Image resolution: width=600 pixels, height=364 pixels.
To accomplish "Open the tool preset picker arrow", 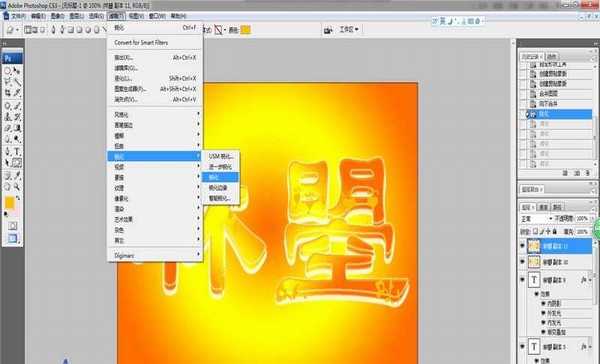I will (x=17, y=30).
